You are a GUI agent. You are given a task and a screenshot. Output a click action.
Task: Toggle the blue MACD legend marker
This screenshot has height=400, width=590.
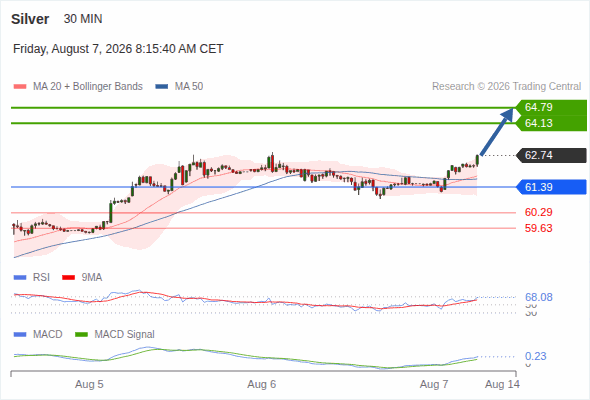click(20, 335)
